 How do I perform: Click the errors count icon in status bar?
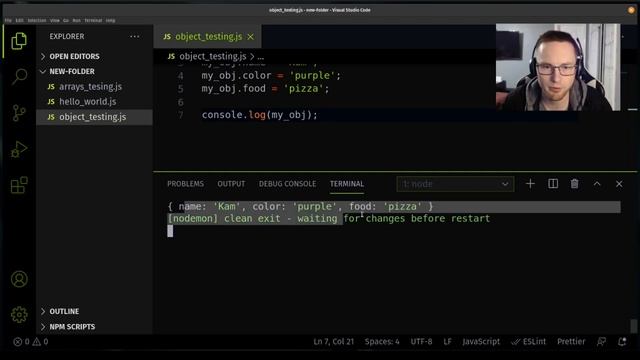point(18,342)
